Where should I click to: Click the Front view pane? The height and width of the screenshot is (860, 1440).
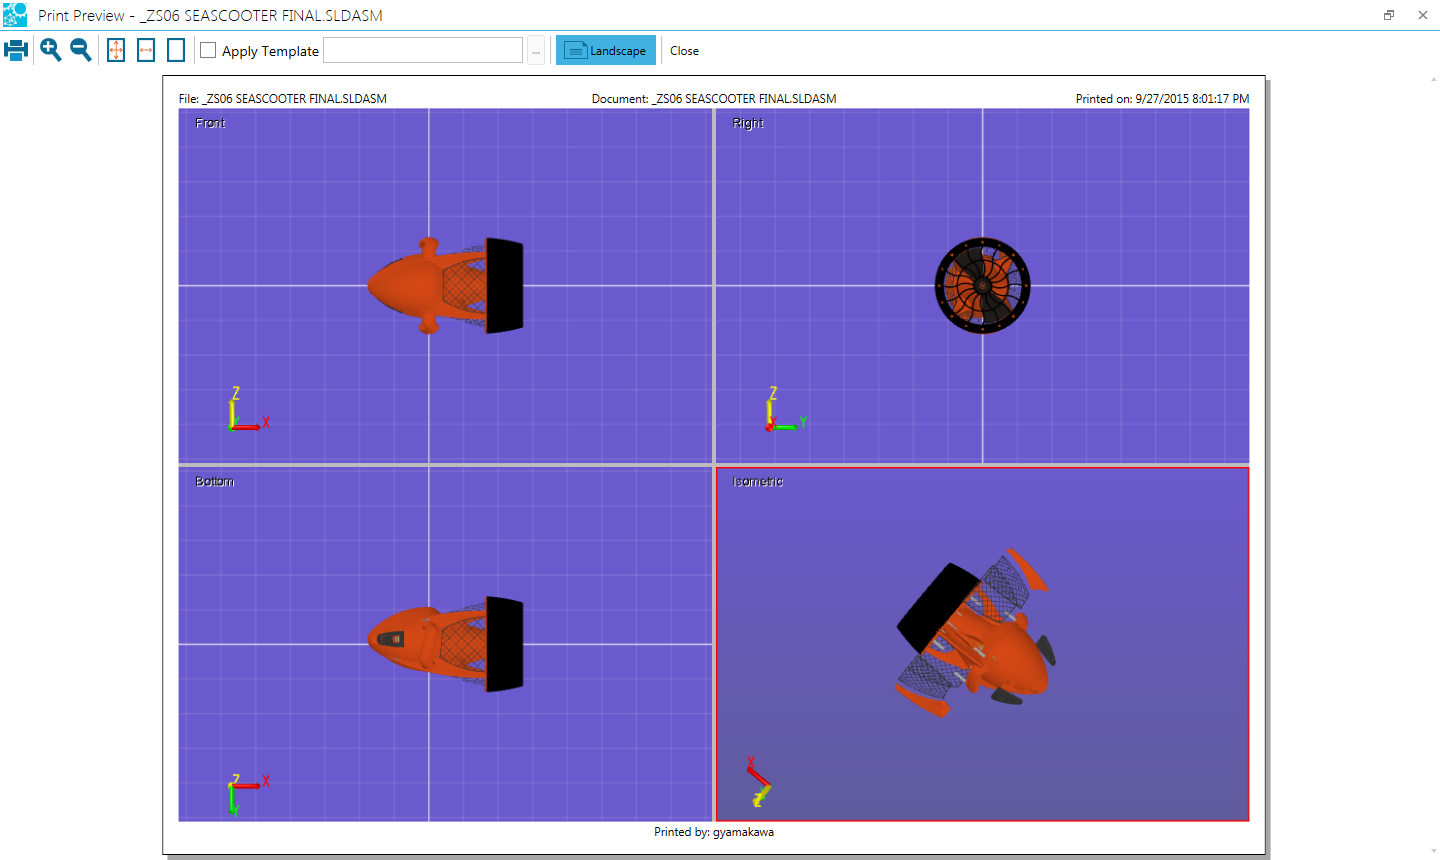tap(445, 285)
